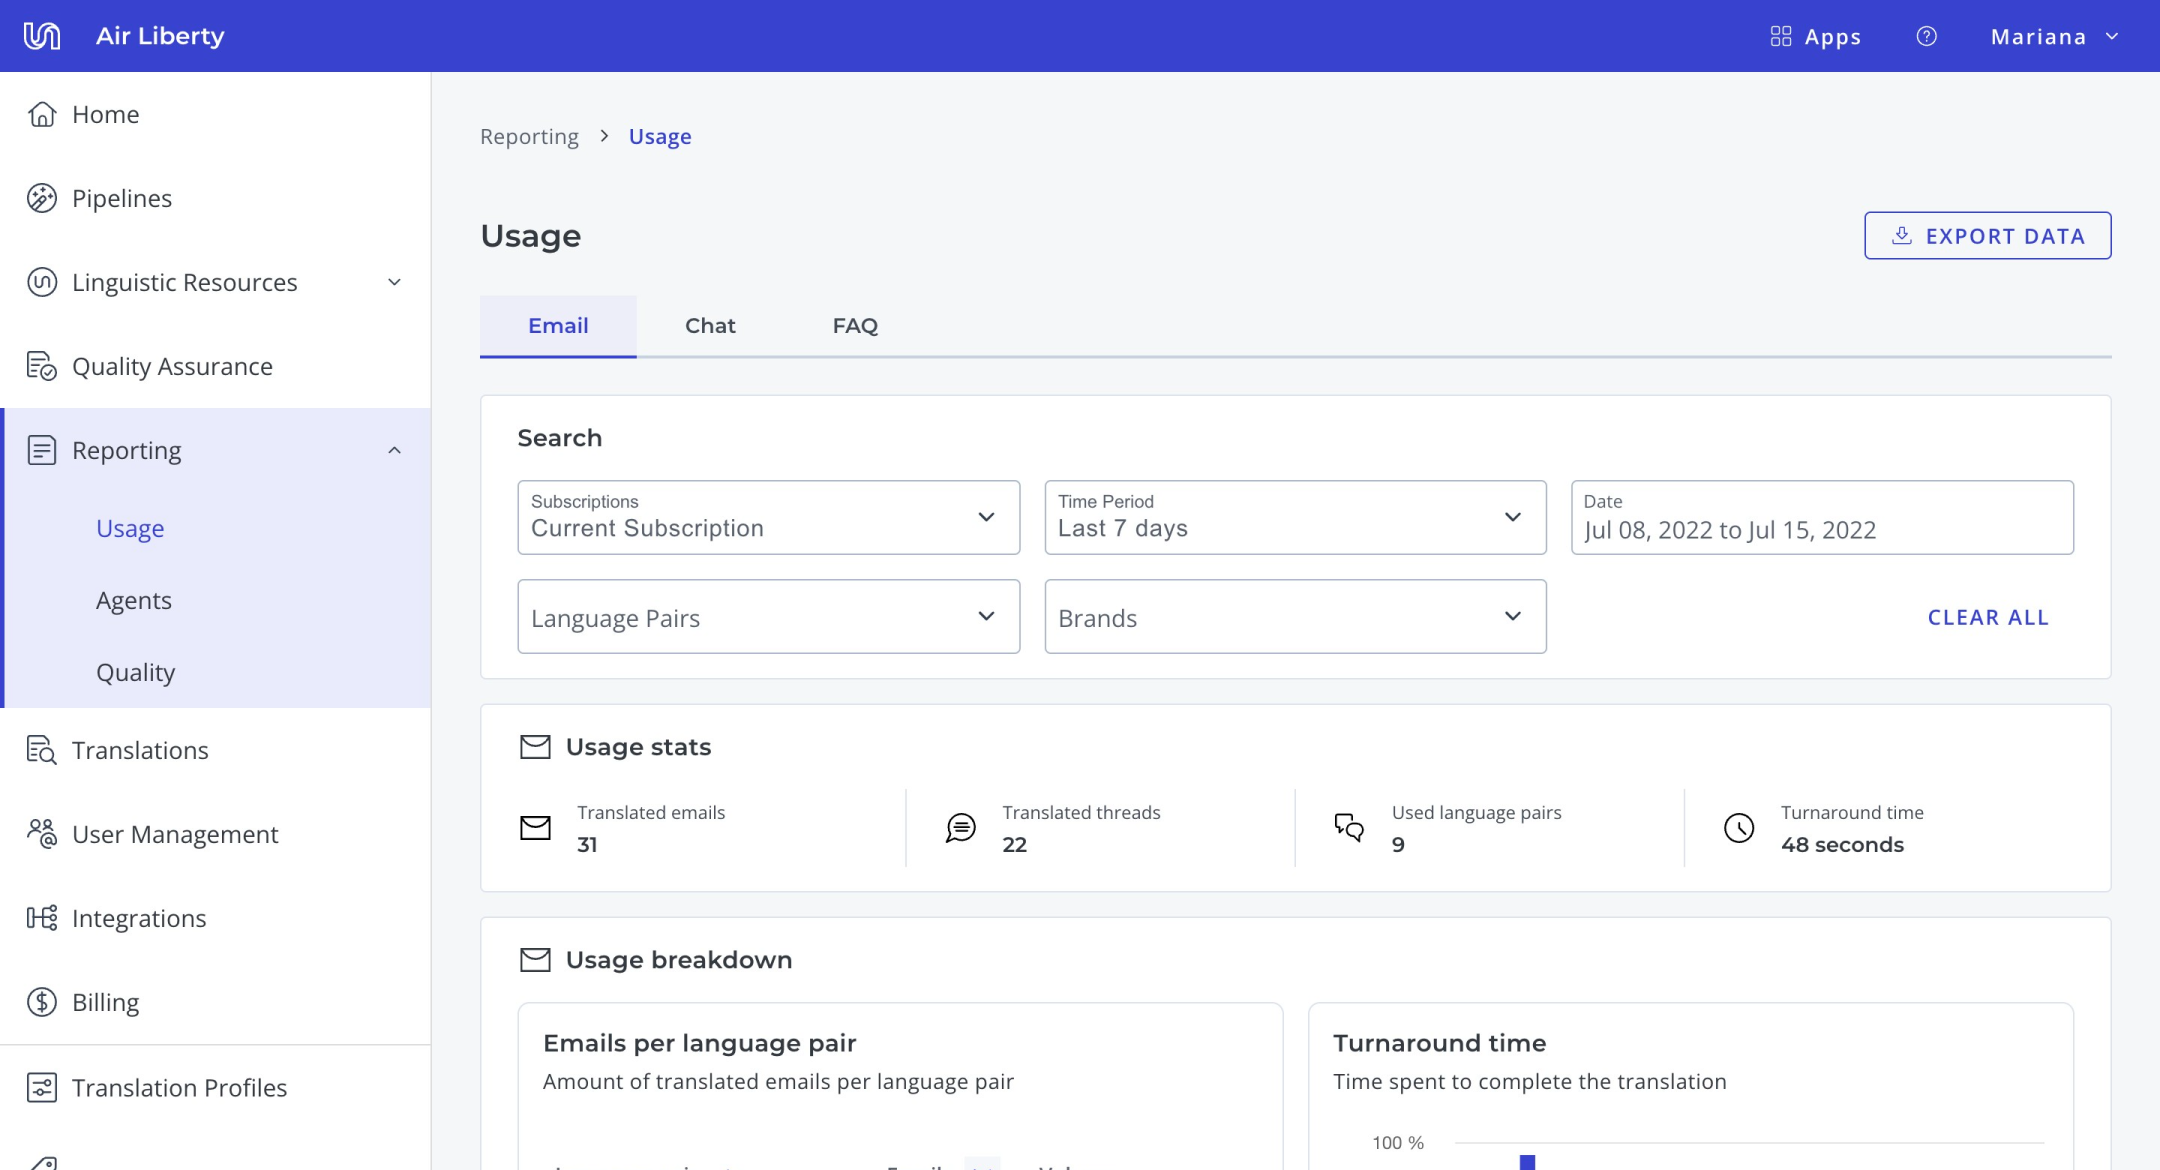Open the Brands dropdown
Screen dimensions: 2160x1170
pyautogui.click(x=1295, y=617)
